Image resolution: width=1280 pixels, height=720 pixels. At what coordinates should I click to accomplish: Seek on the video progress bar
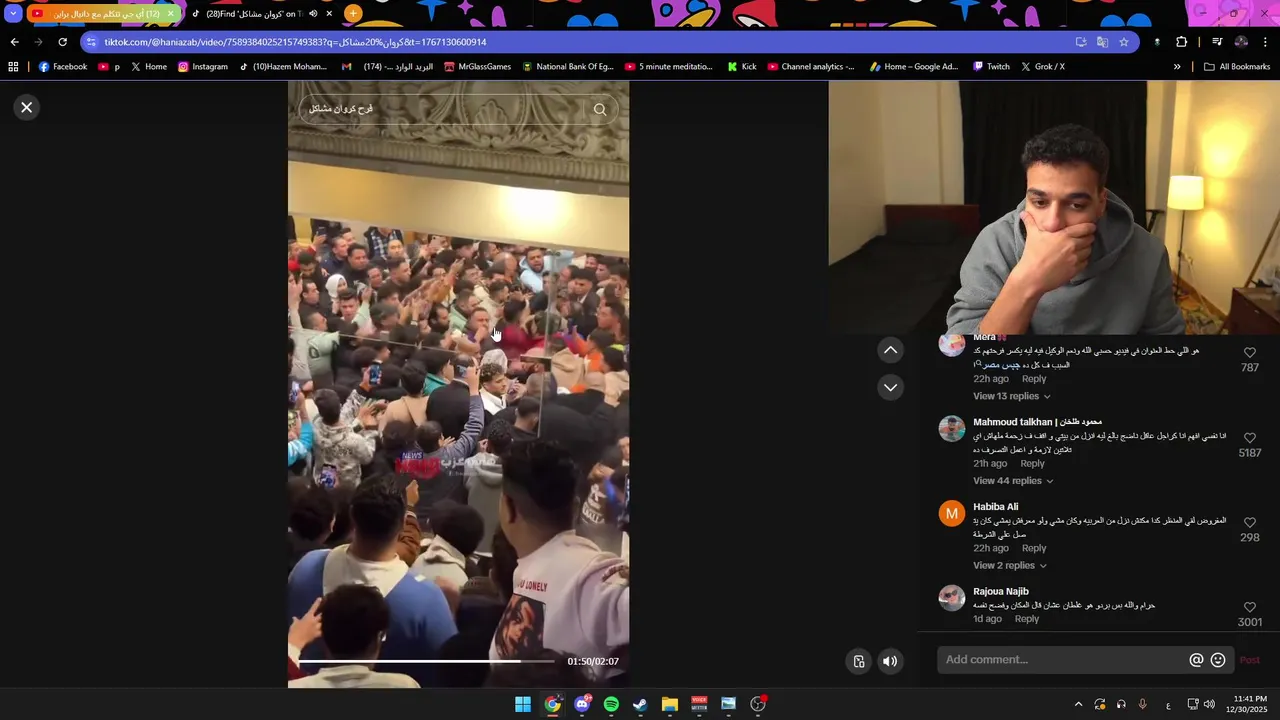click(426, 661)
